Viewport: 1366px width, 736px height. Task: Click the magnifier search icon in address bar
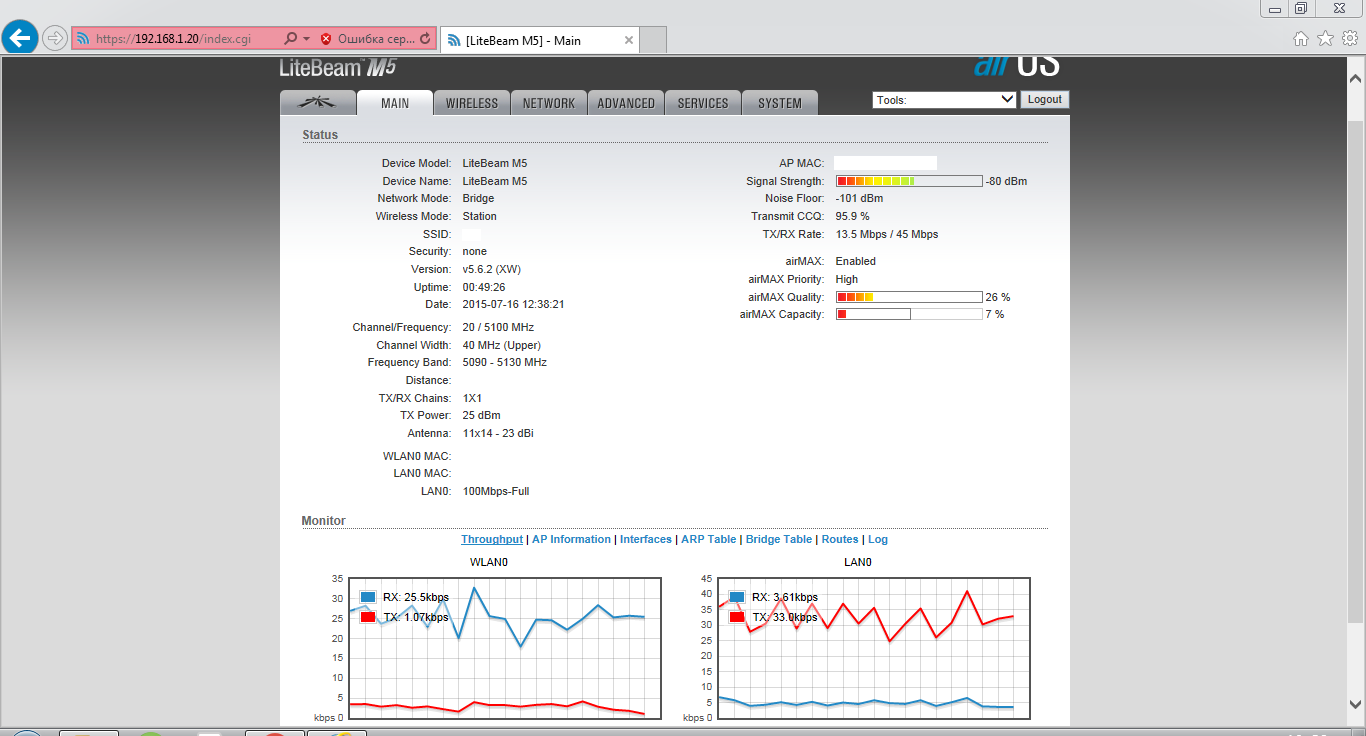click(x=290, y=39)
